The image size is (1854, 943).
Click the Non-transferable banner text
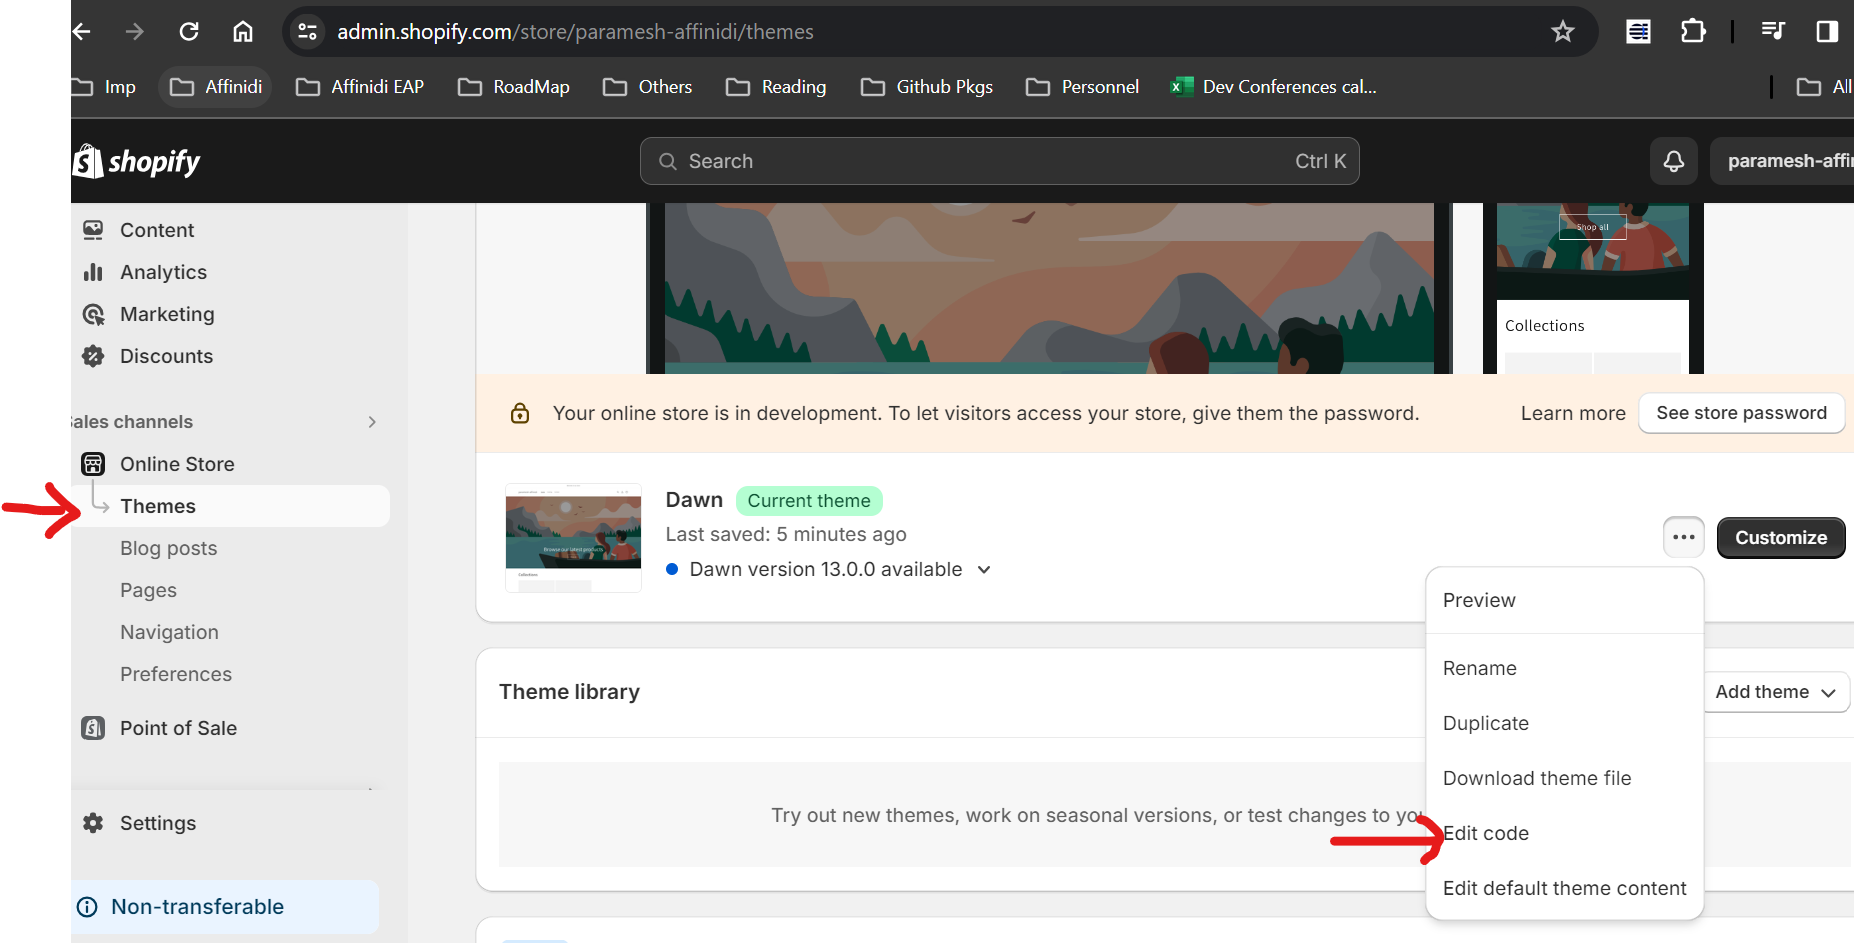pos(197,907)
